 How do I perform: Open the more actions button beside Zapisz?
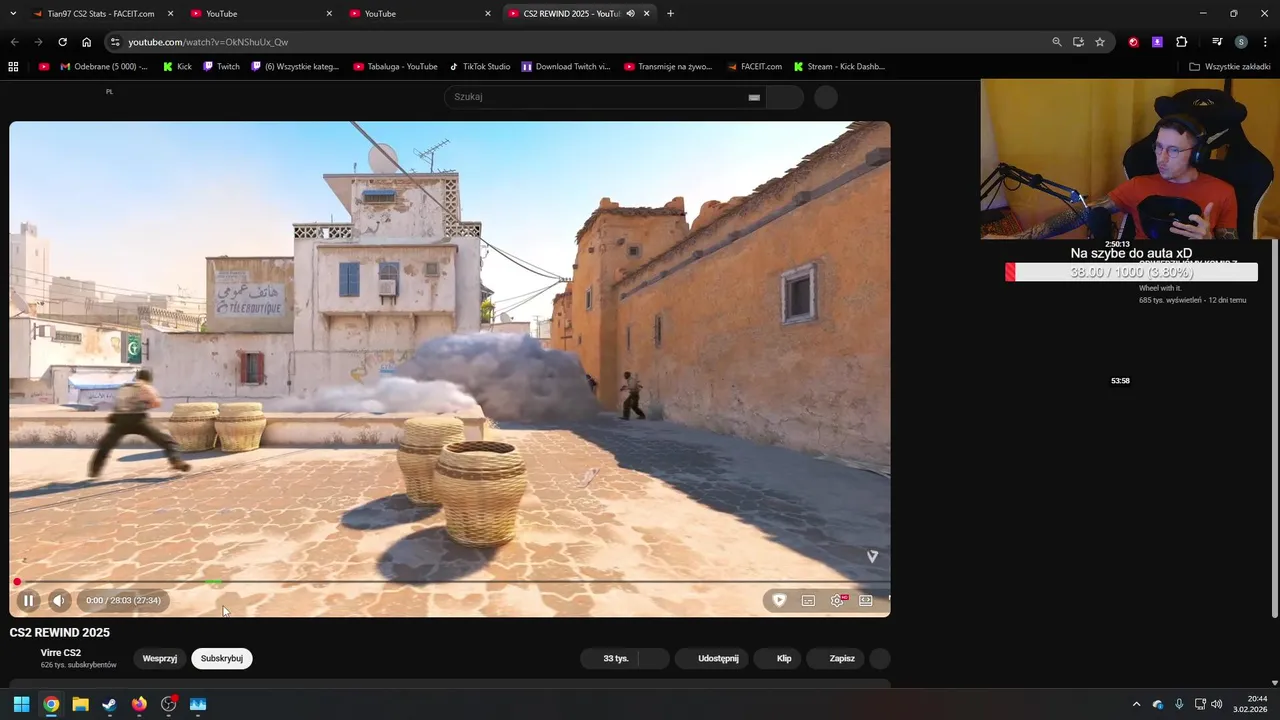pos(880,659)
